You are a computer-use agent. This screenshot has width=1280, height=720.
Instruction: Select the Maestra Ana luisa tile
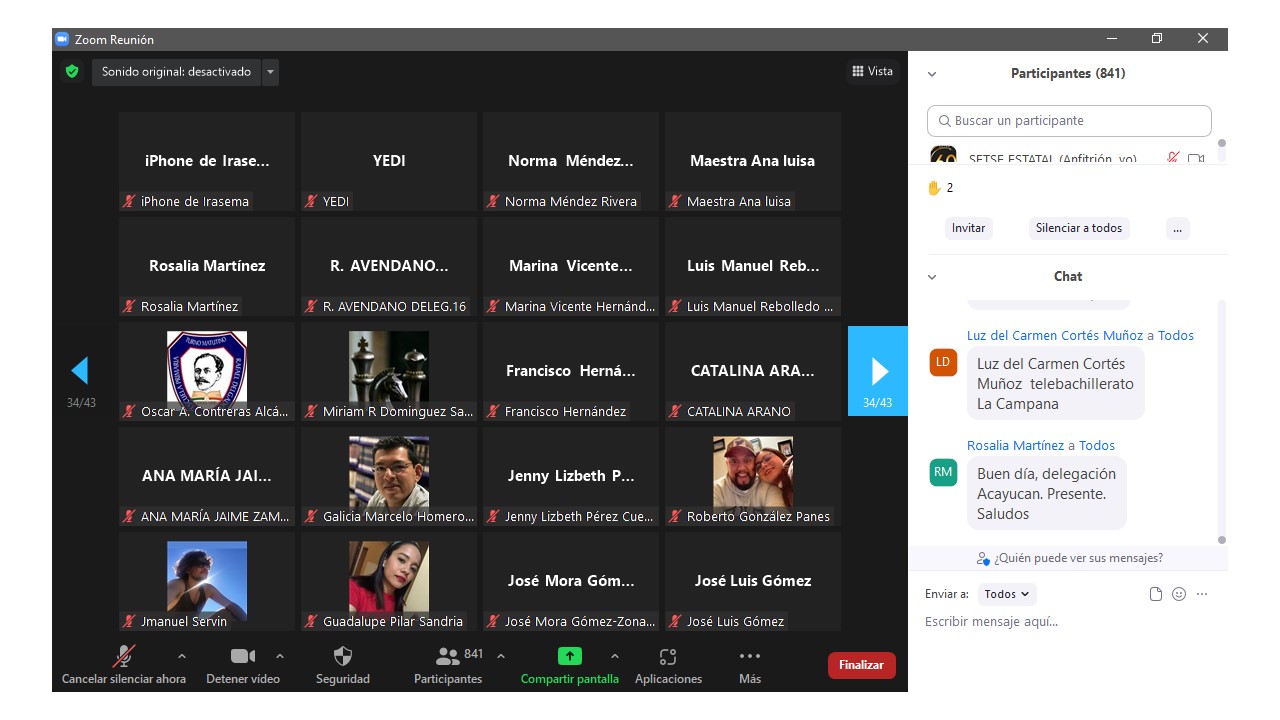(x=753, y=161)
